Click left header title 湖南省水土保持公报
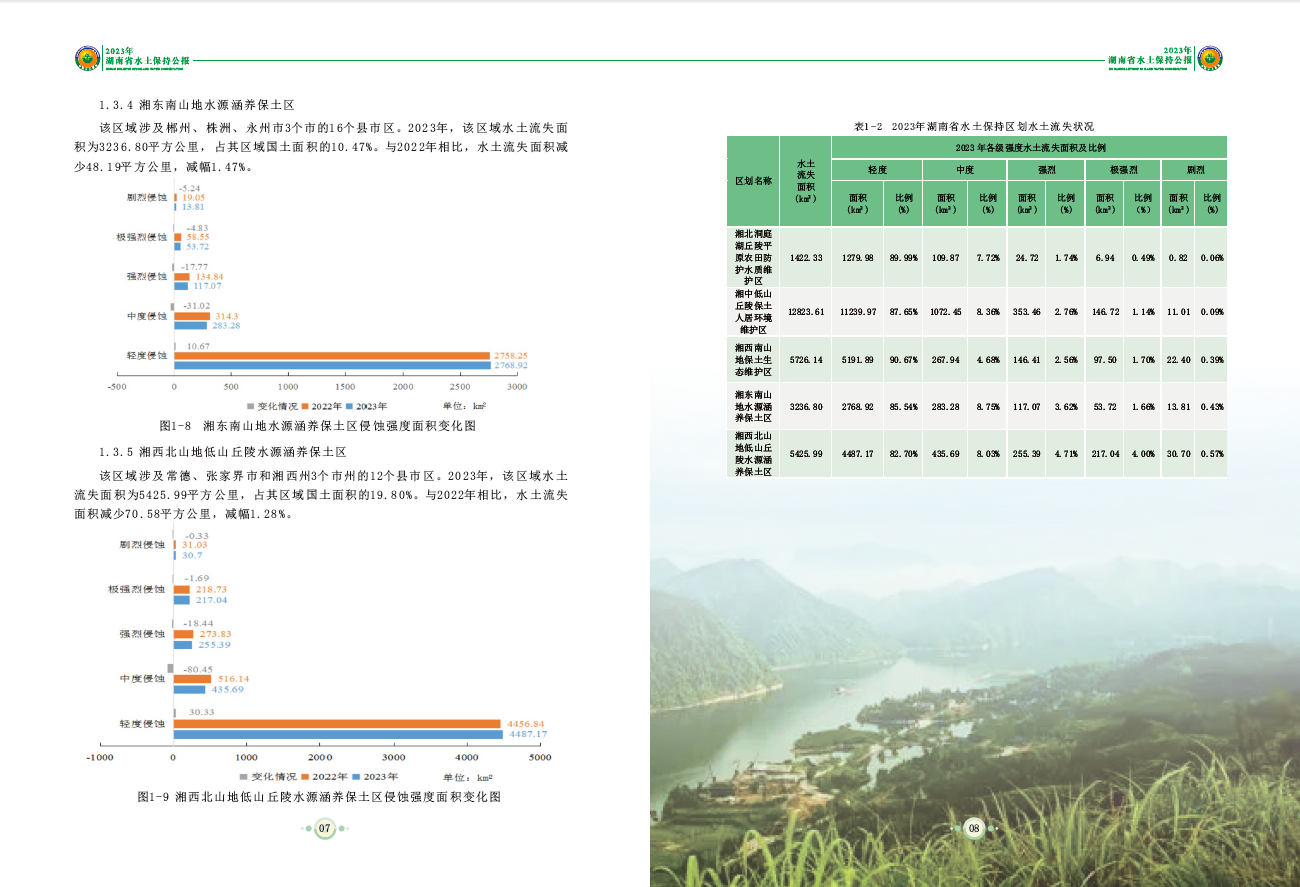Image resolution: width=1300 pixels, height=887 pixels. tap(147, 62)
